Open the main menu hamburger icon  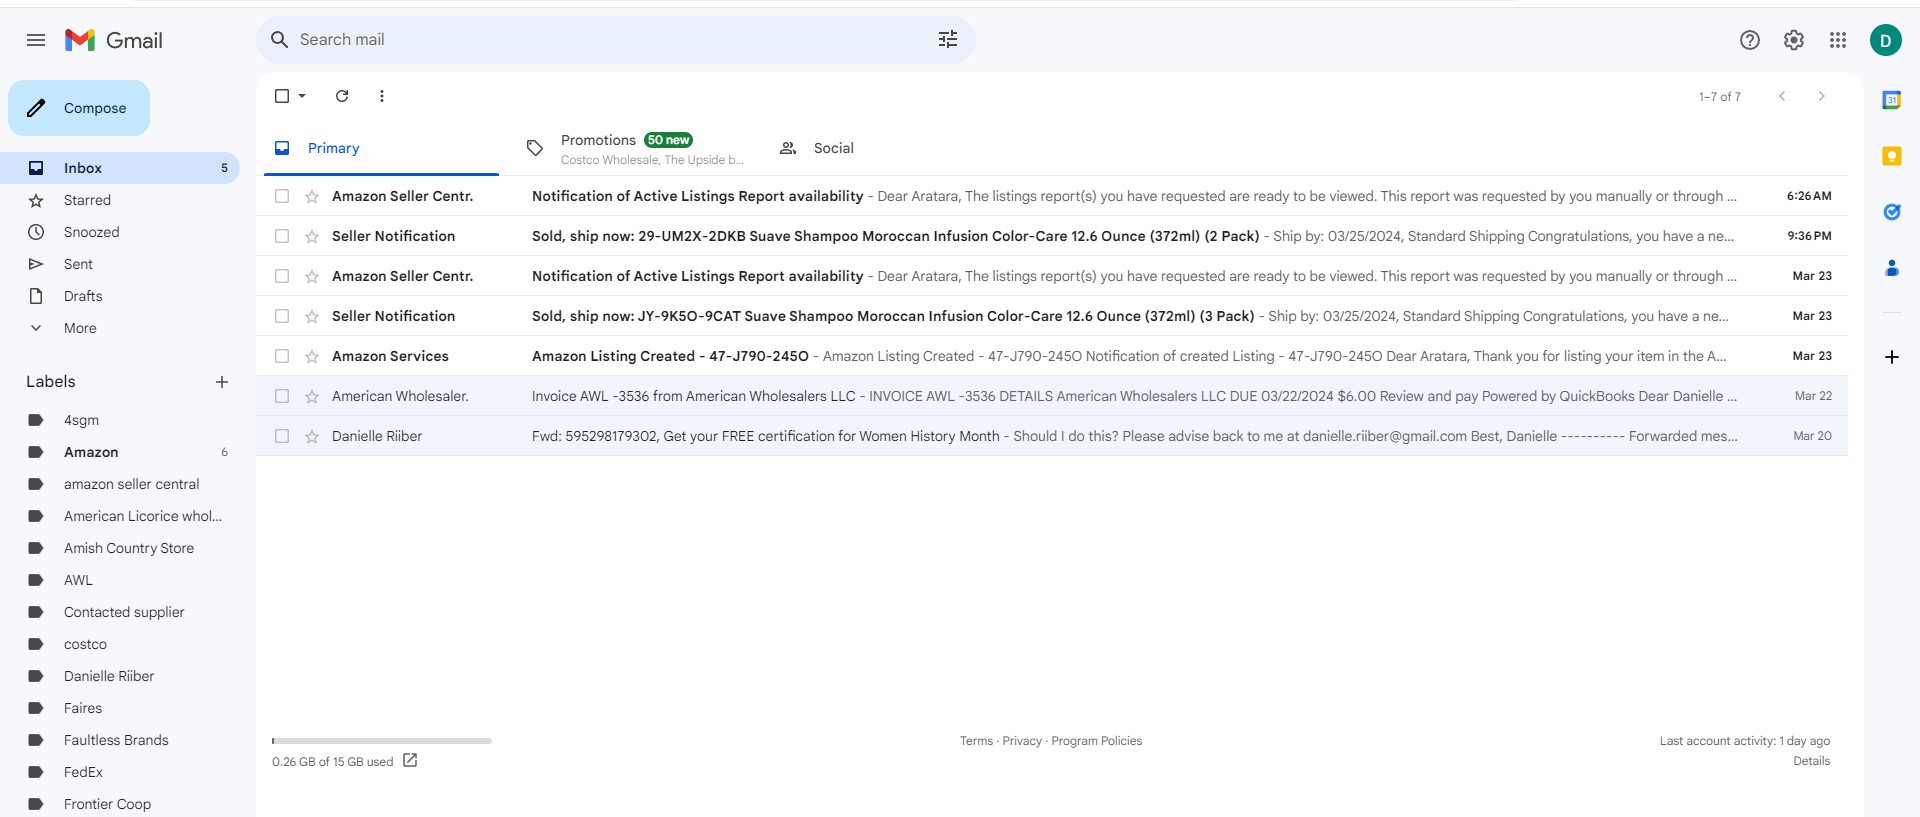[36, 40]
